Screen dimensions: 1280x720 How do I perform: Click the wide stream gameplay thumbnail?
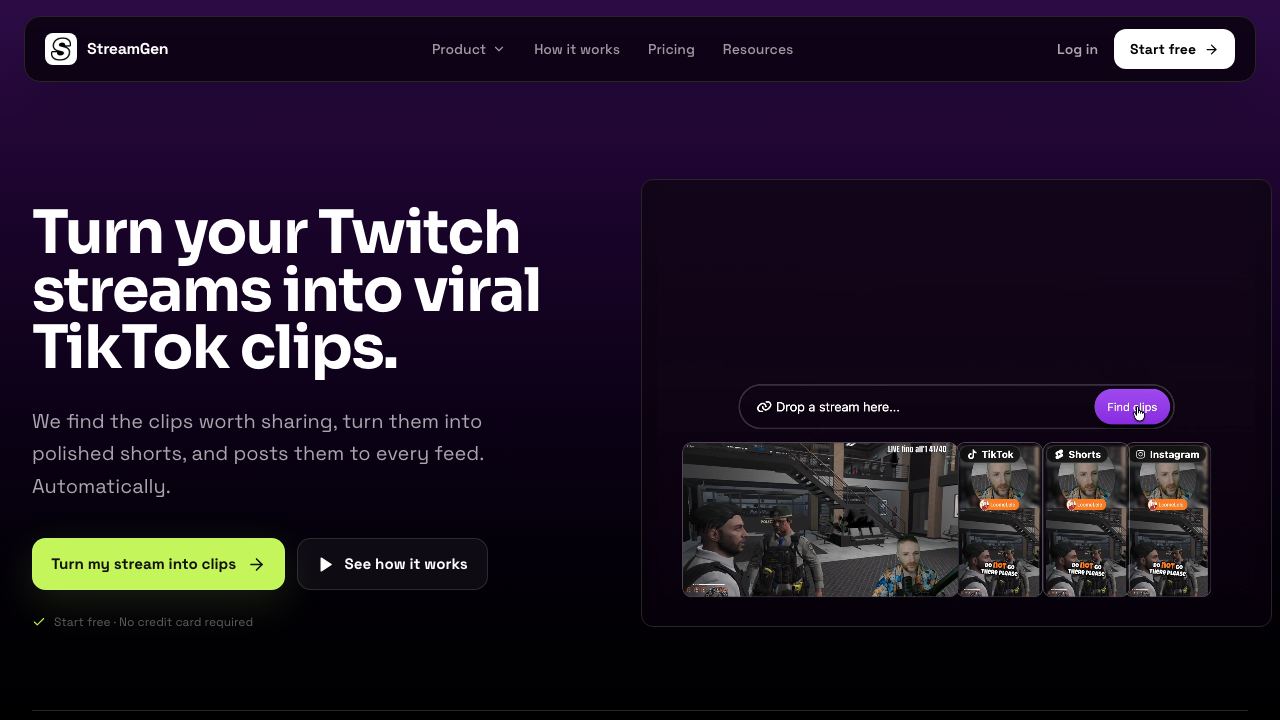(820, 520)
